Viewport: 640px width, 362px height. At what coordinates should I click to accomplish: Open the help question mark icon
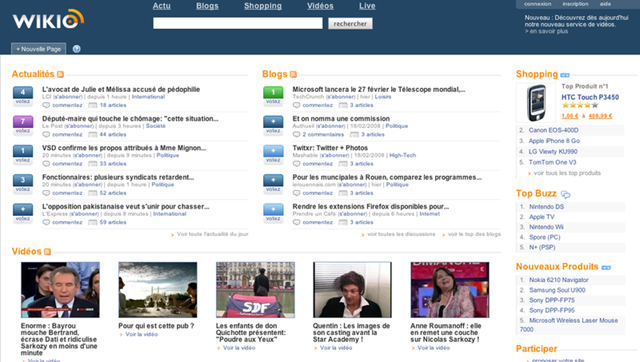pyautogui.click(x=76, y=49)
